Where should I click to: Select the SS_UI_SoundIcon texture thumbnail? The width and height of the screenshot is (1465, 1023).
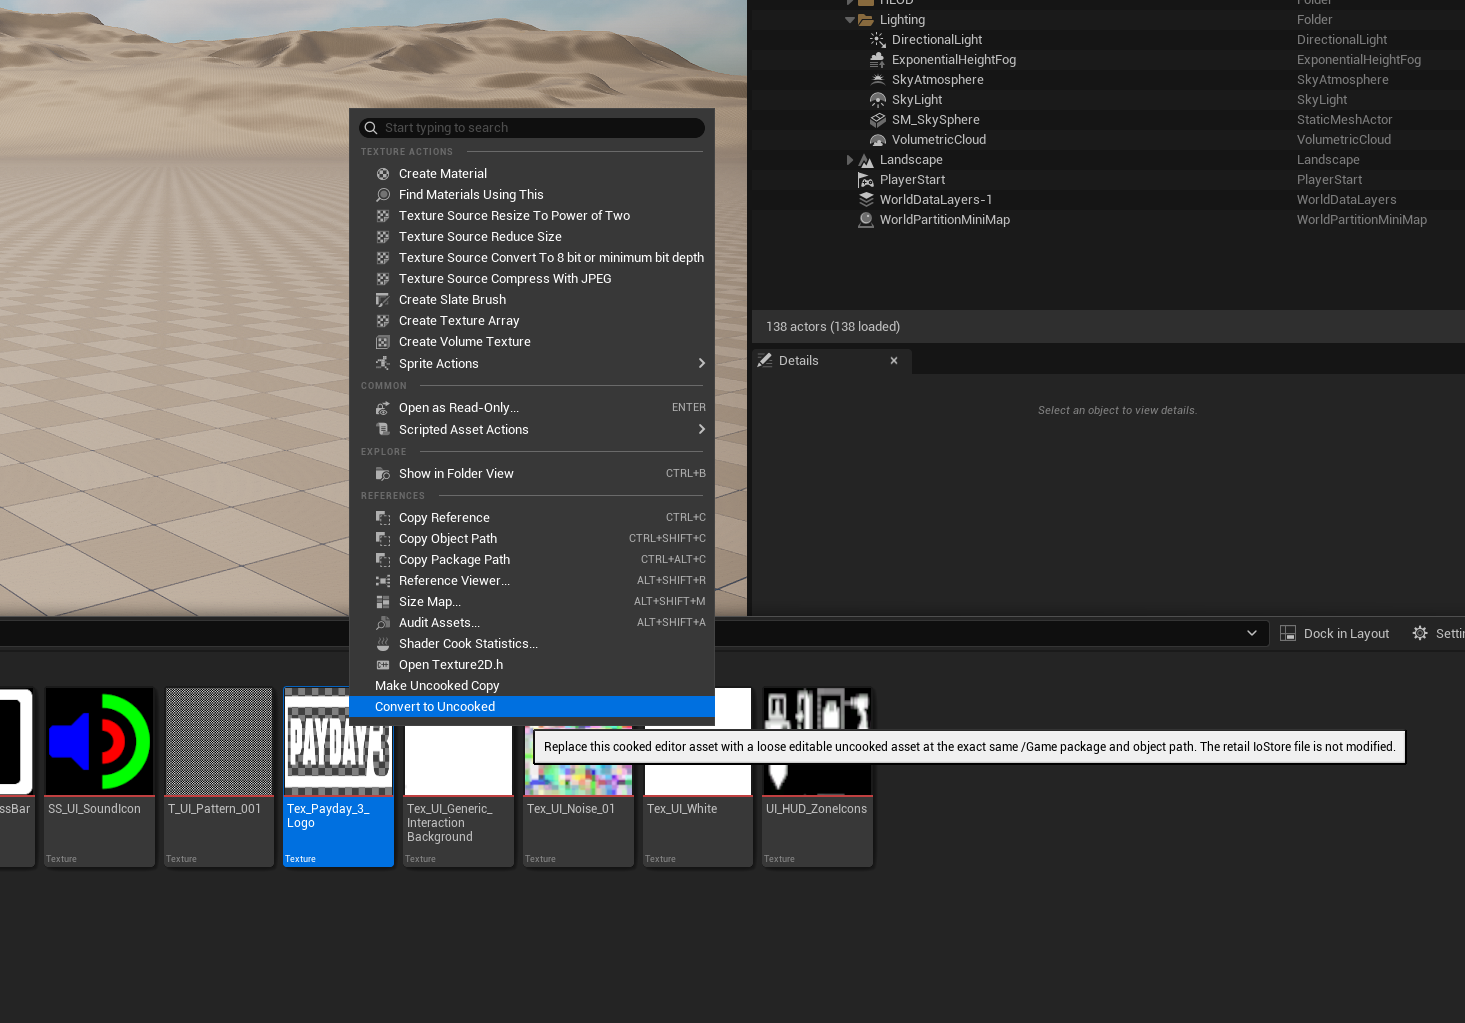pos(98,741)
